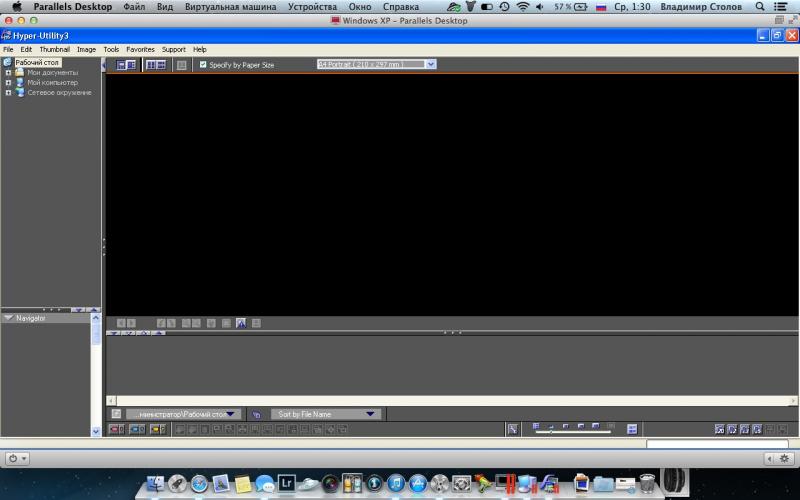The image size is (800, 500).
Task: Click the first of the four icons at bottom right
Action: click(x=719, y=430)
